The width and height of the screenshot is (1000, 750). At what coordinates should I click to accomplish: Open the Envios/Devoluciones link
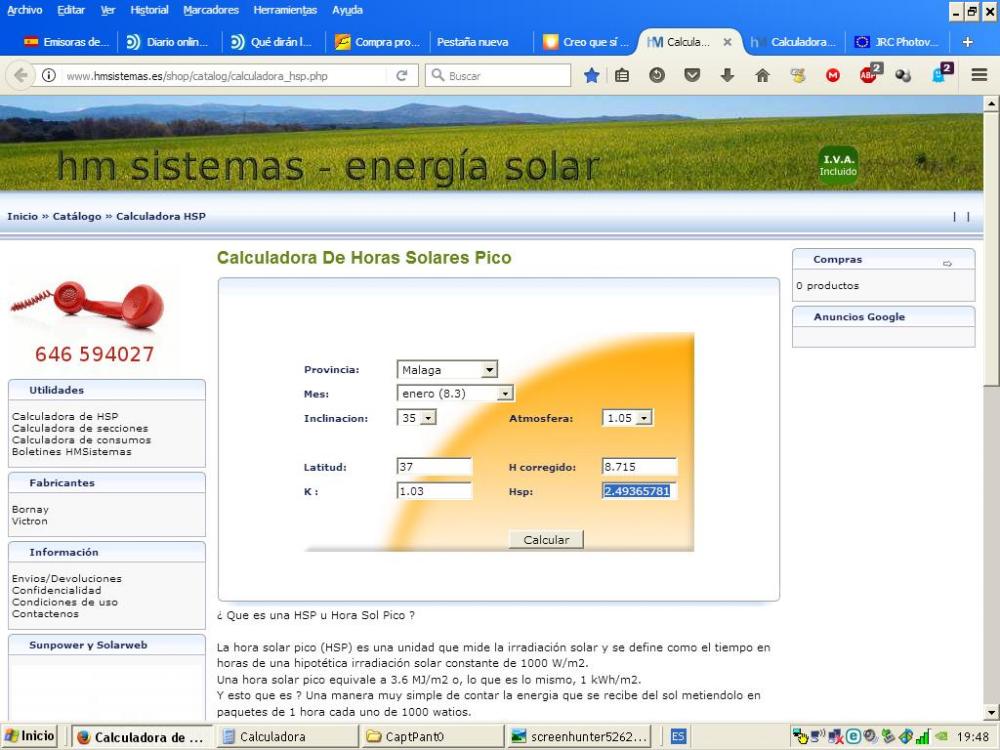point(66,578)
